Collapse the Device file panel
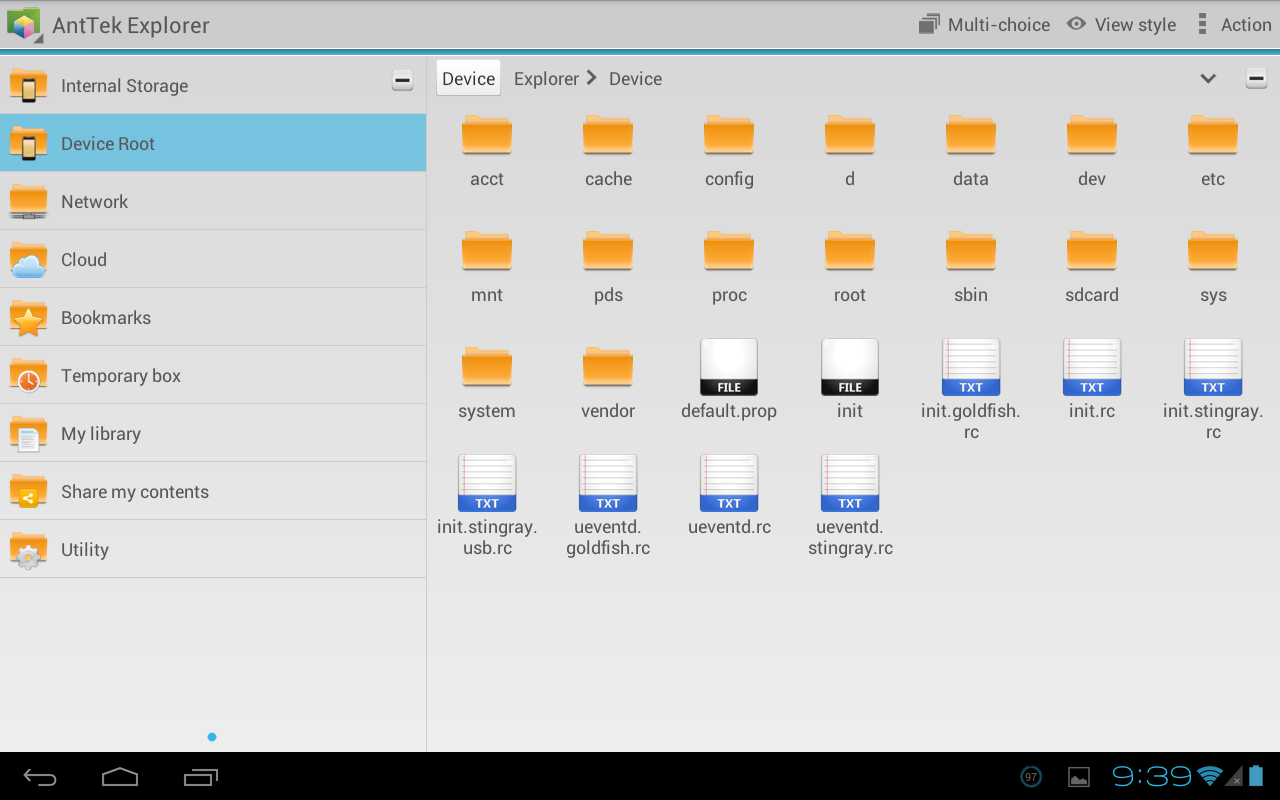1280x800 pixels. click(1255, 77)
